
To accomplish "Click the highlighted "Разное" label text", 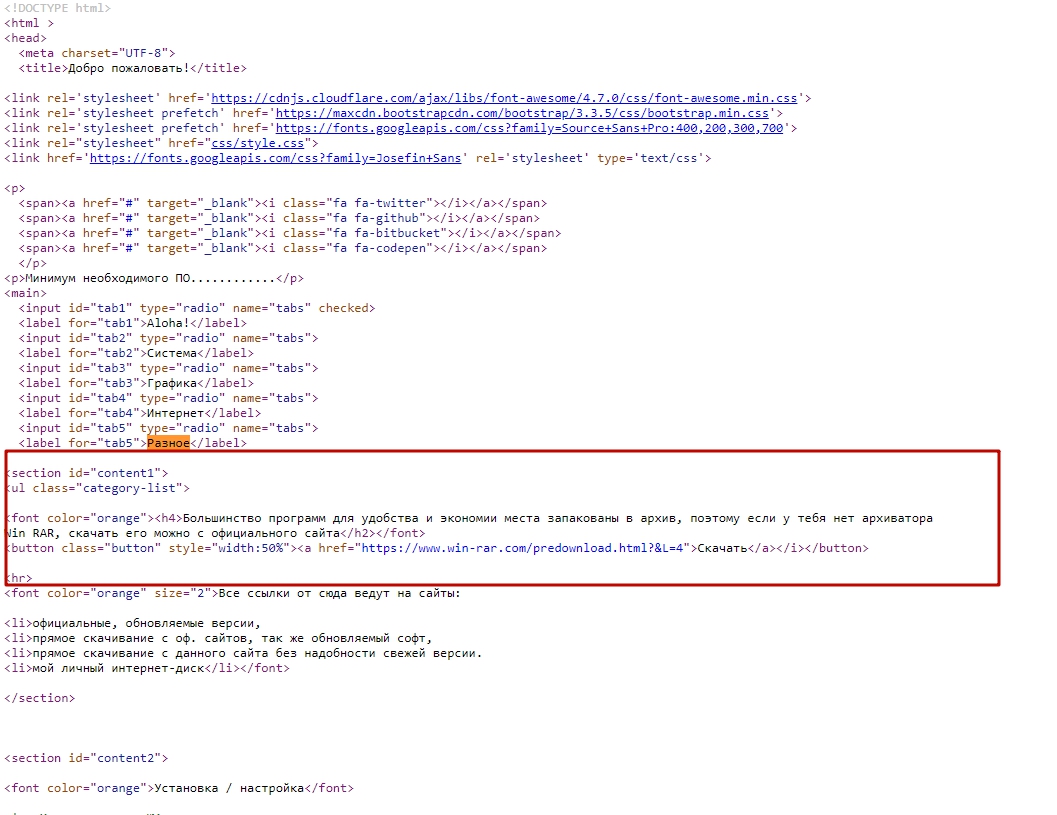I will click(168, 443).
